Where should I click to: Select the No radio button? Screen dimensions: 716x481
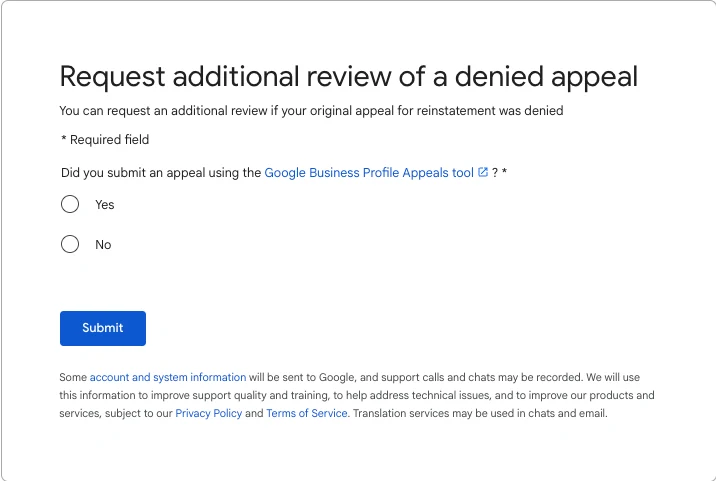point(70,244)
